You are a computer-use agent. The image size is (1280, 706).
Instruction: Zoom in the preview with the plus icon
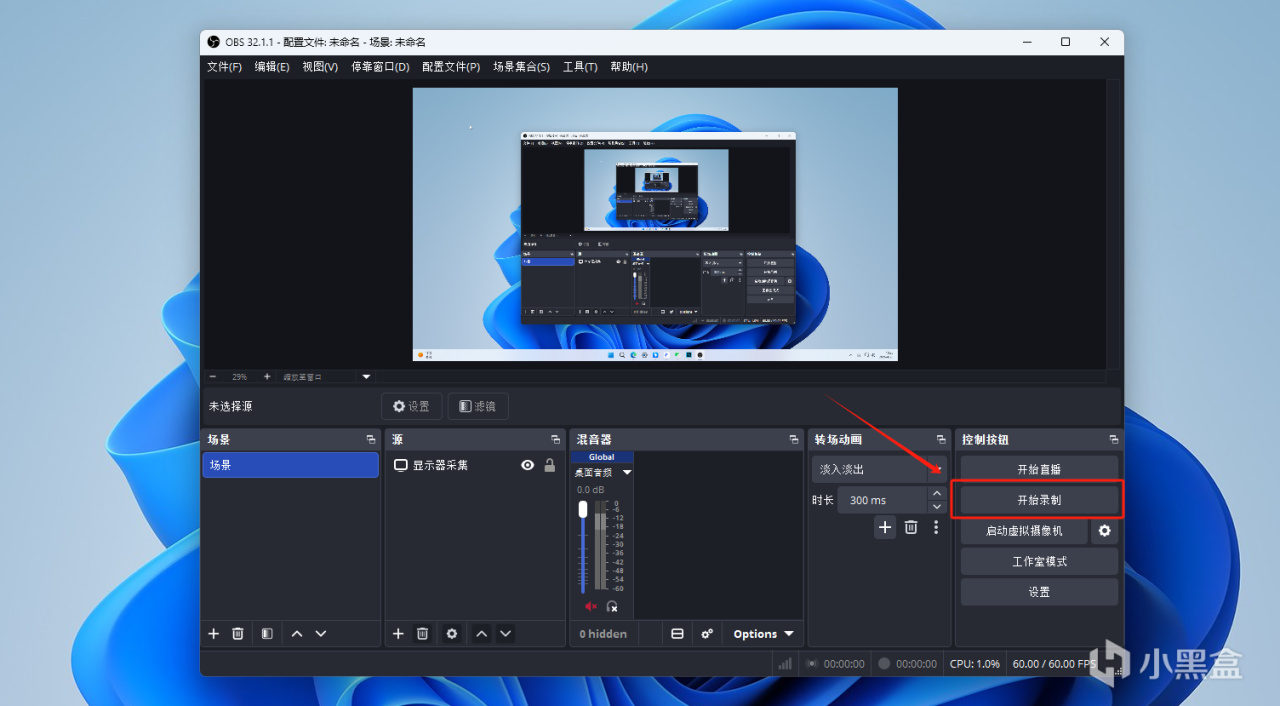click(x=267, y=377)
